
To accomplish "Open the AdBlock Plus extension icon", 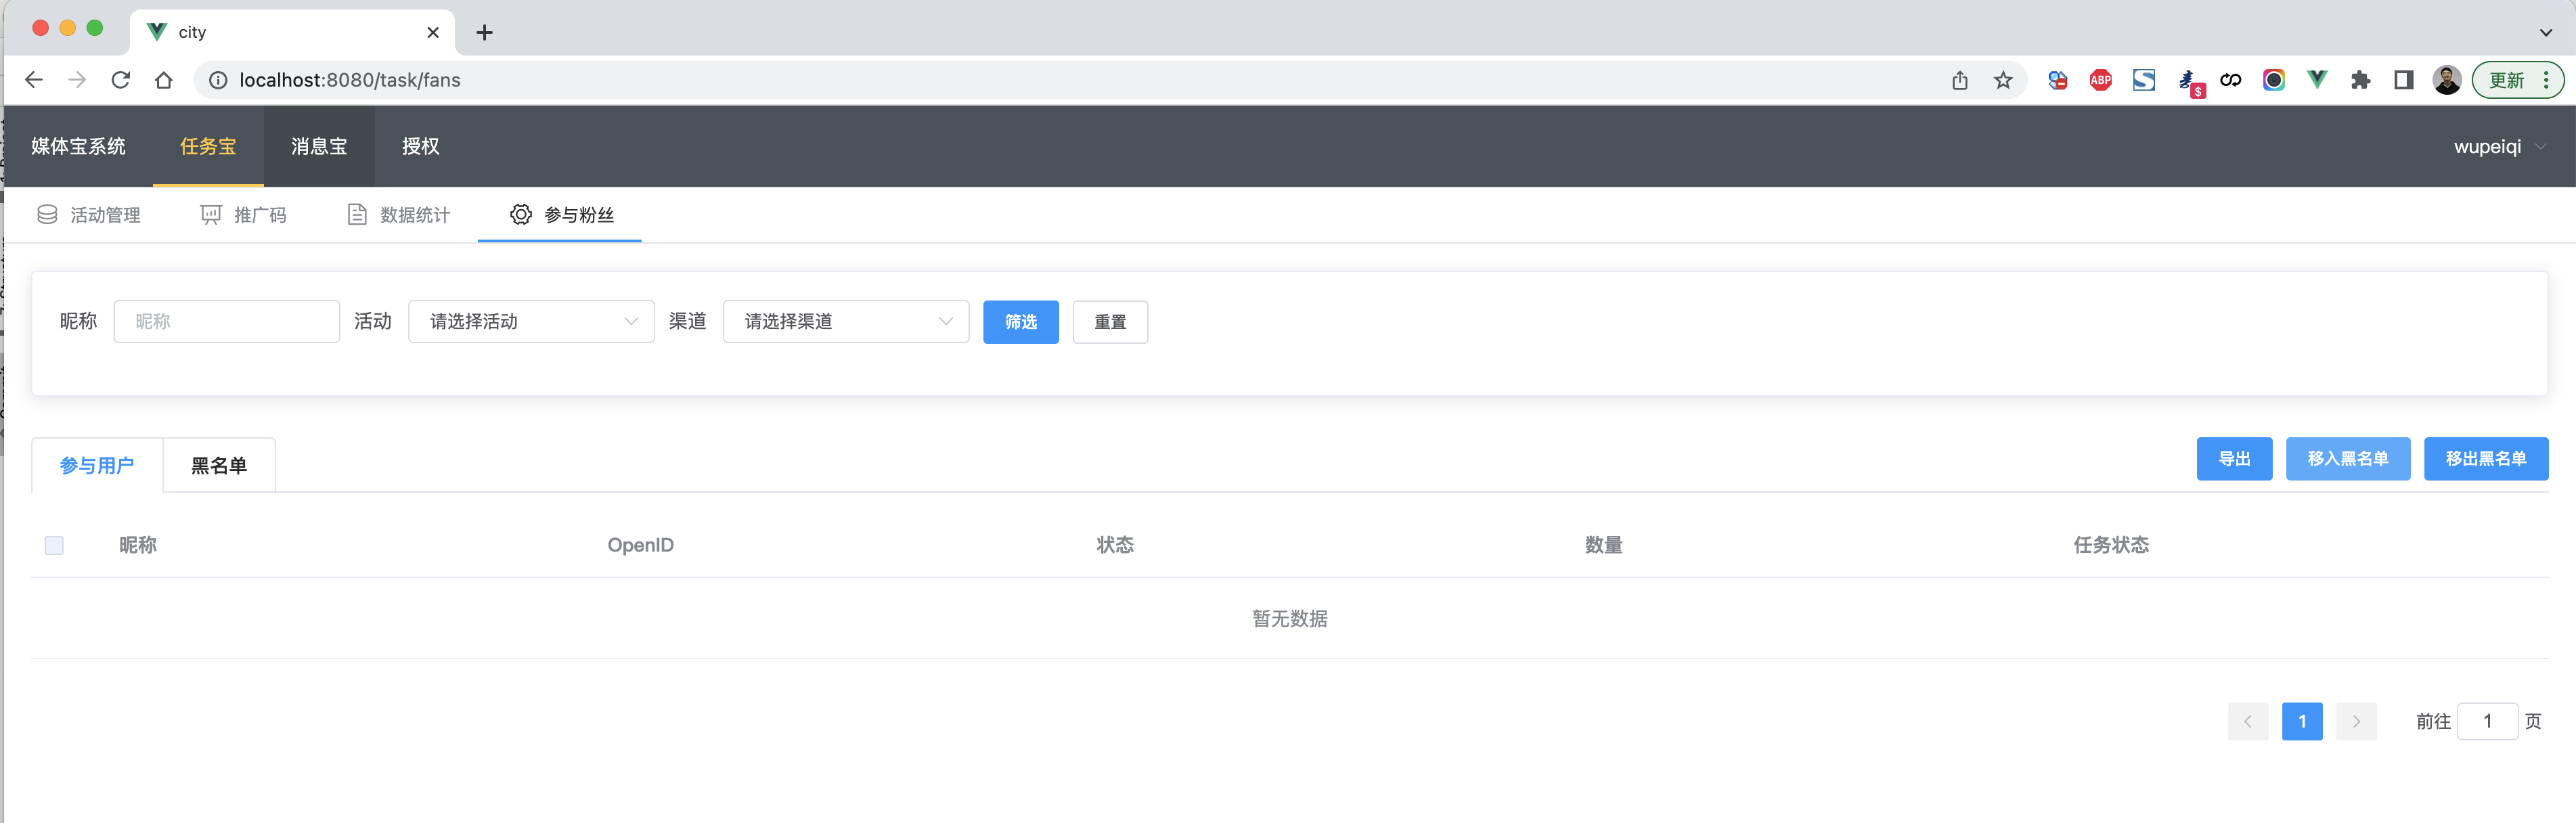I will [x=2100, y=80].
